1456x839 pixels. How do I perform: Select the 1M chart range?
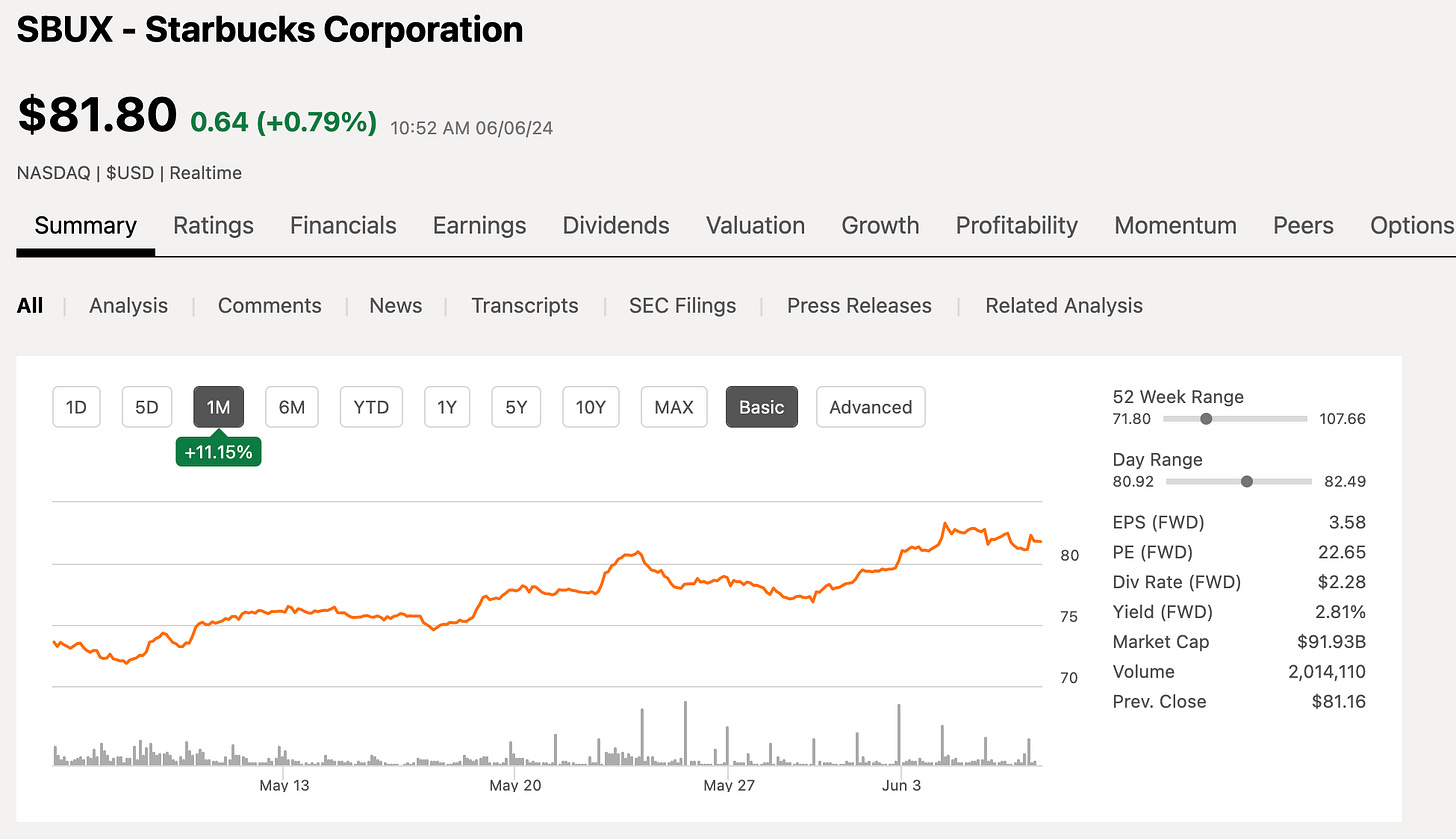coord(218,407)
